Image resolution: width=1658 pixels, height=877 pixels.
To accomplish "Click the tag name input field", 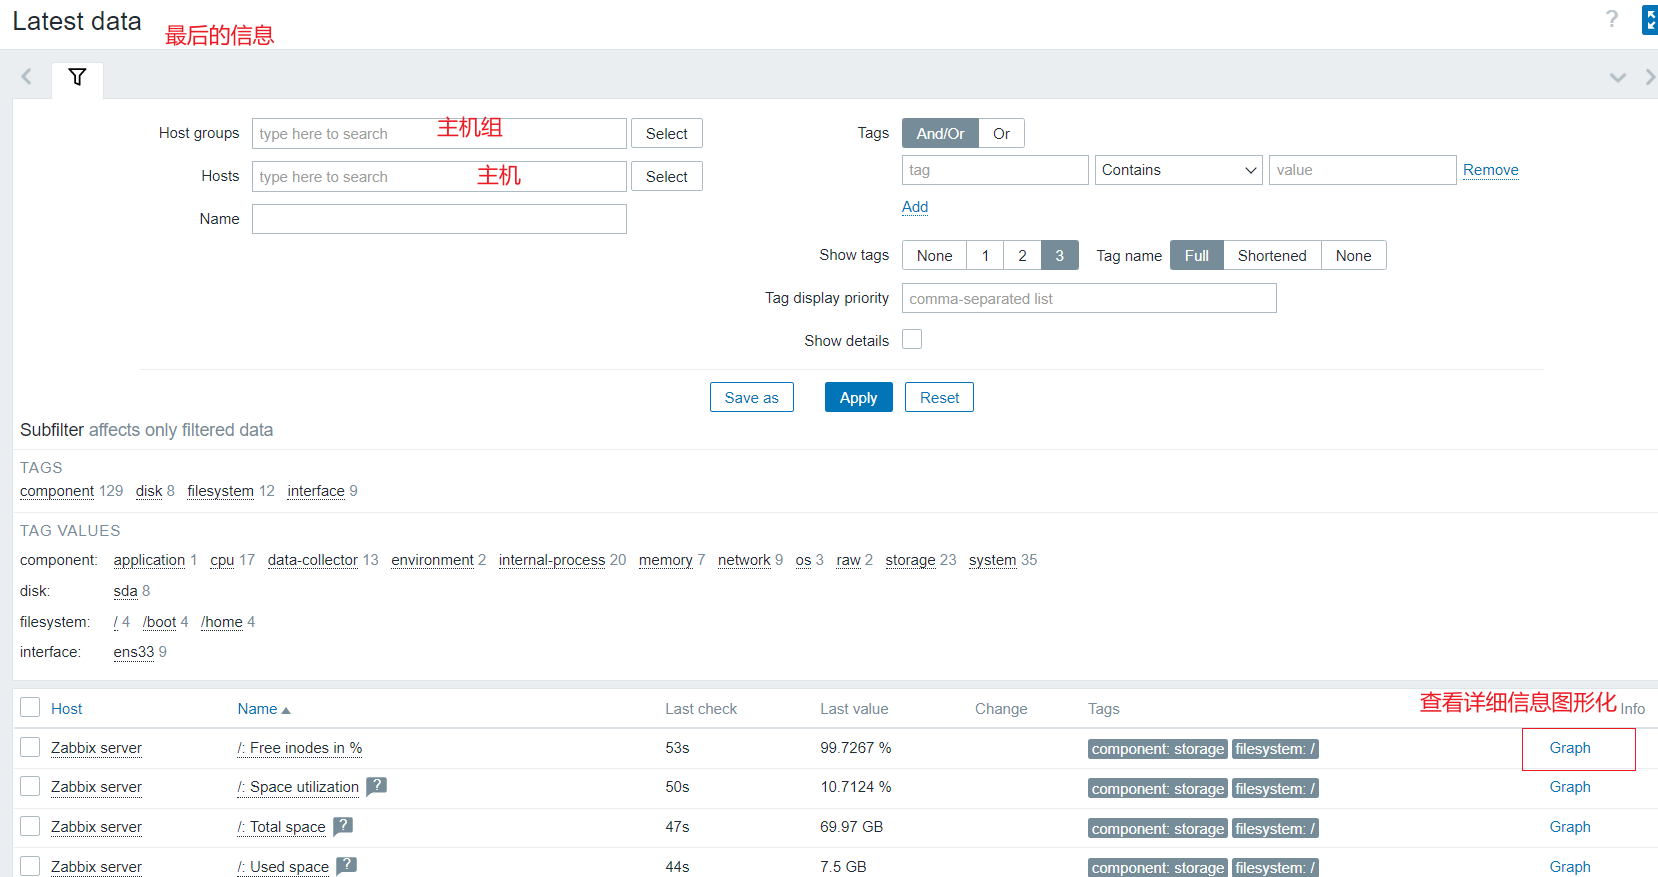I will coord(995,170).
